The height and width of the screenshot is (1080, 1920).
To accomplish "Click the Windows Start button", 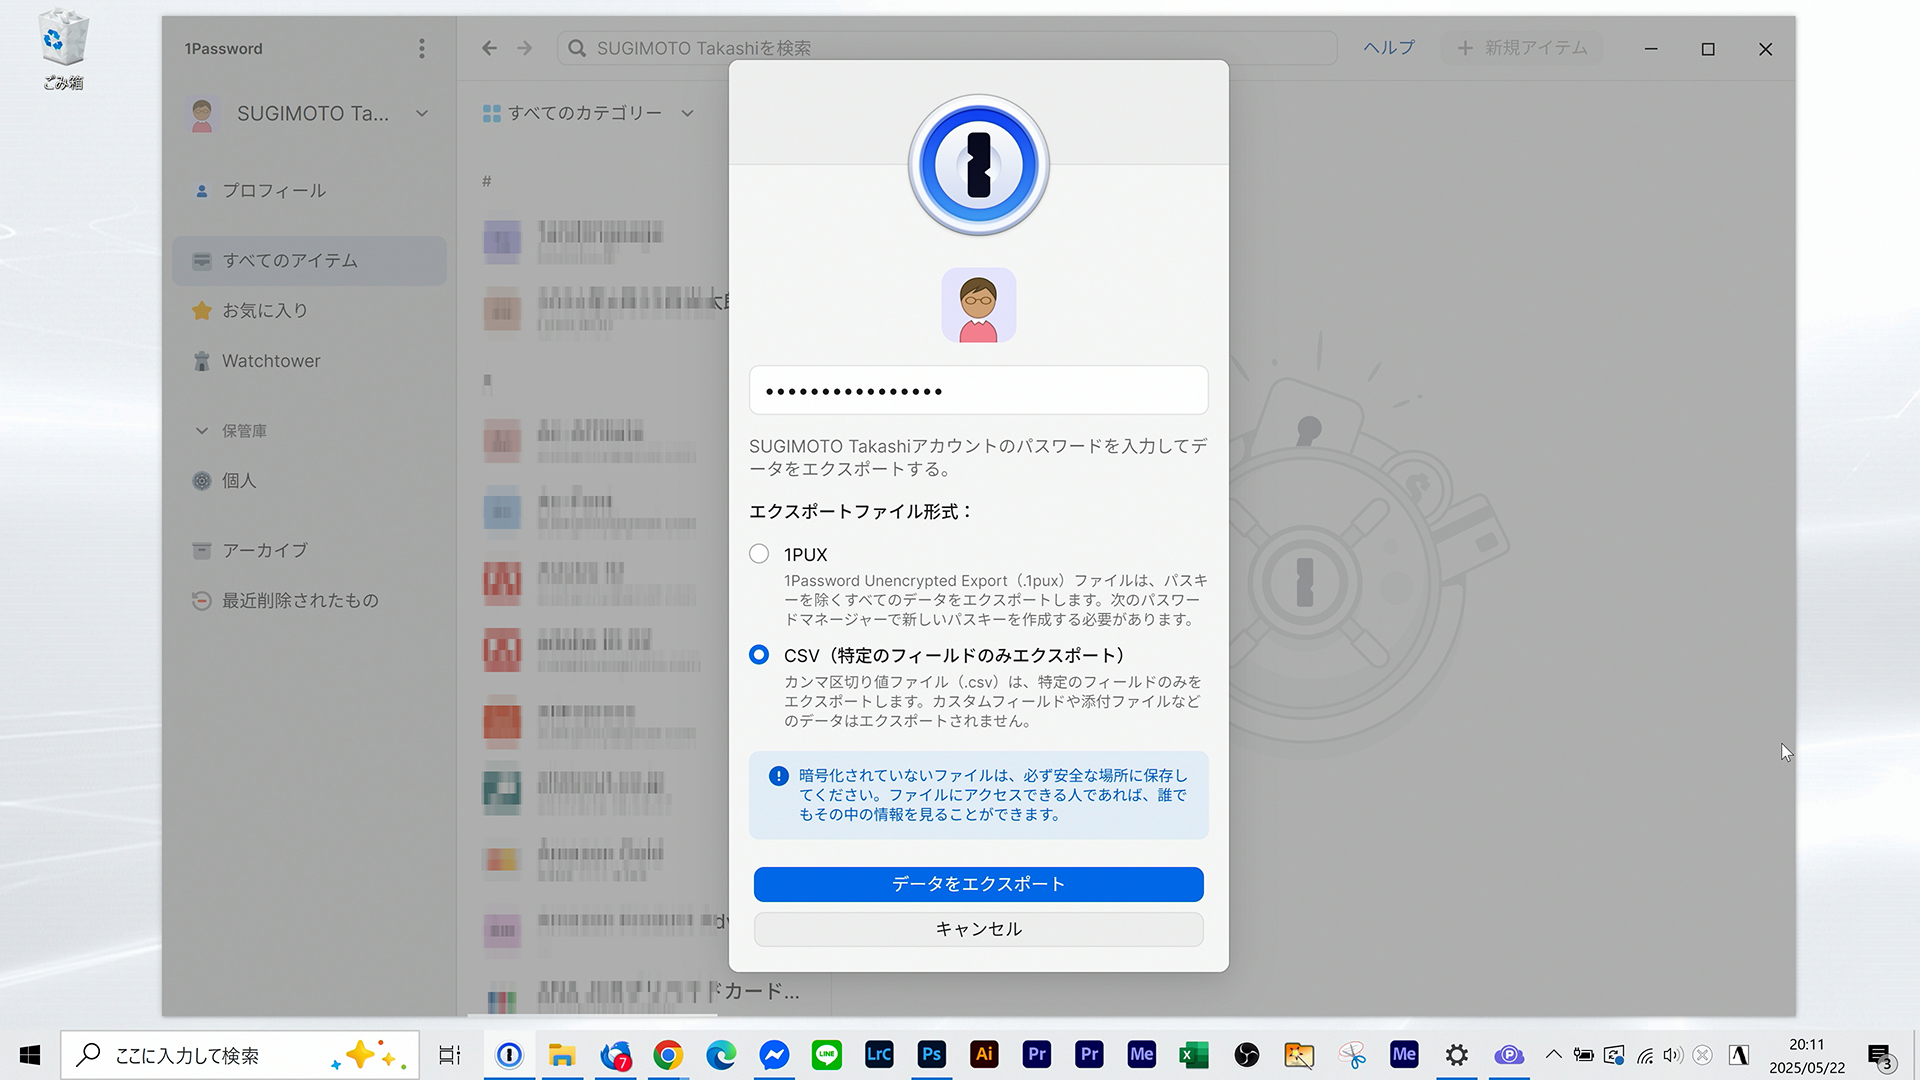I will point(30,1055).
